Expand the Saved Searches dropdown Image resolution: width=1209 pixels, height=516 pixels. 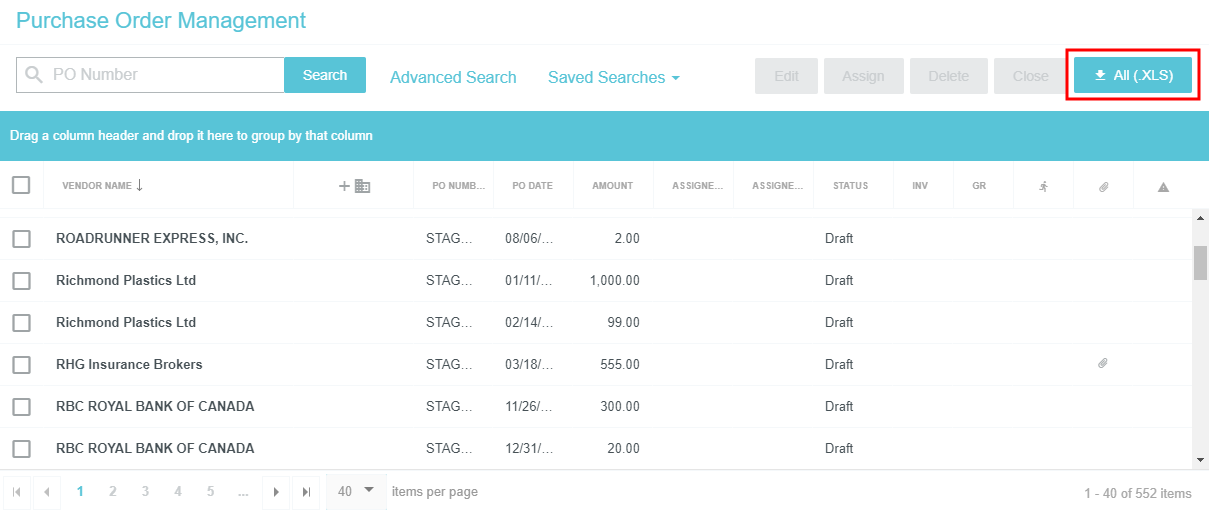(613, 77)
